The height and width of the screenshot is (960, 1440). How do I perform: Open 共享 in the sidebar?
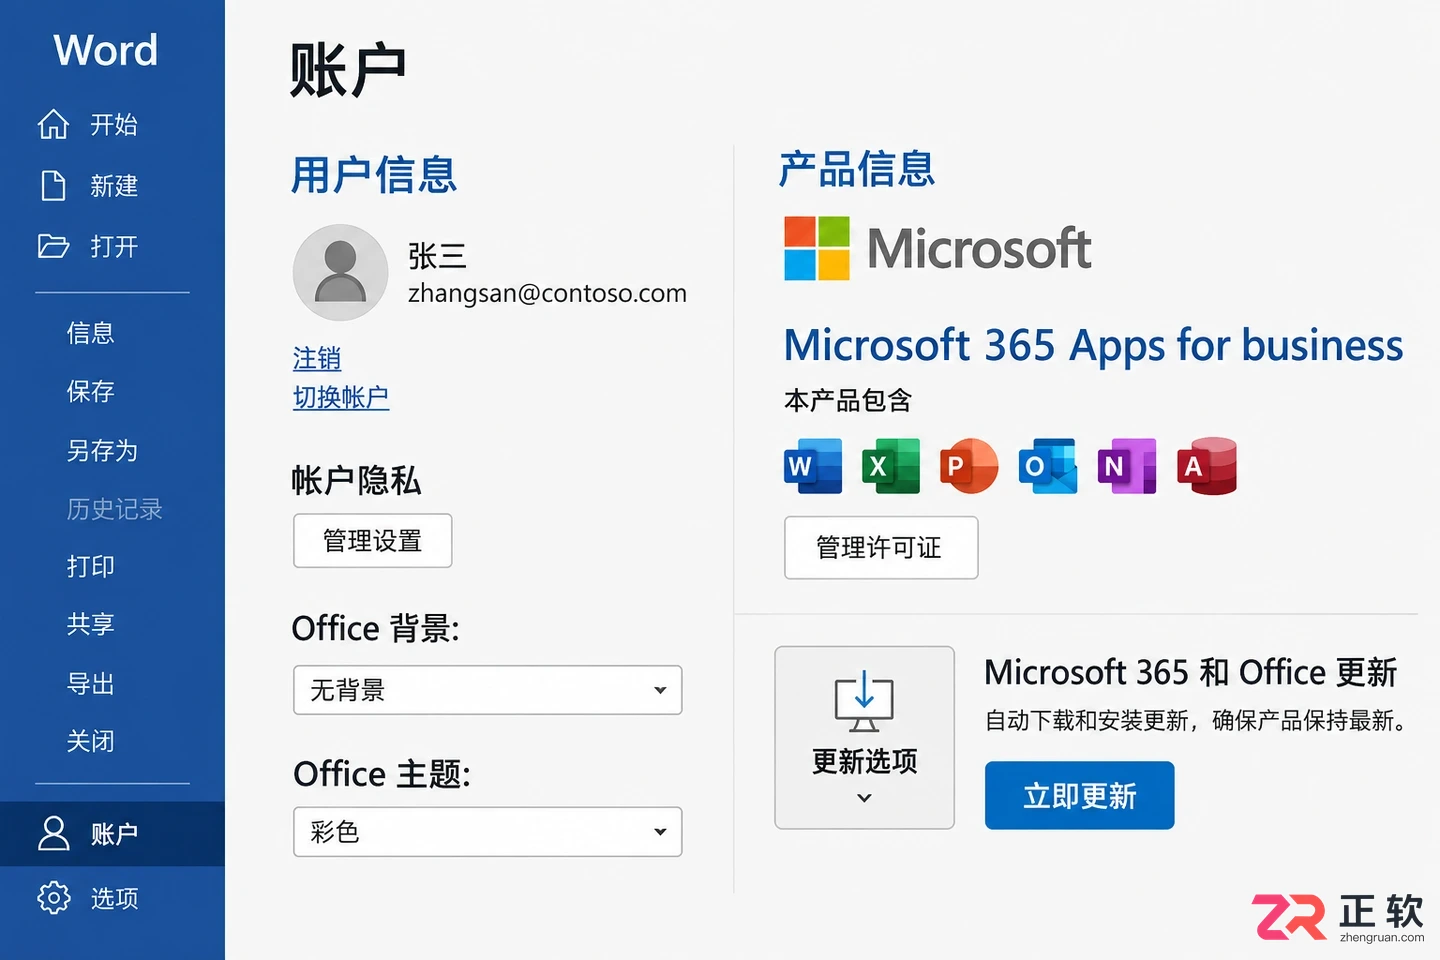[91, 625]
